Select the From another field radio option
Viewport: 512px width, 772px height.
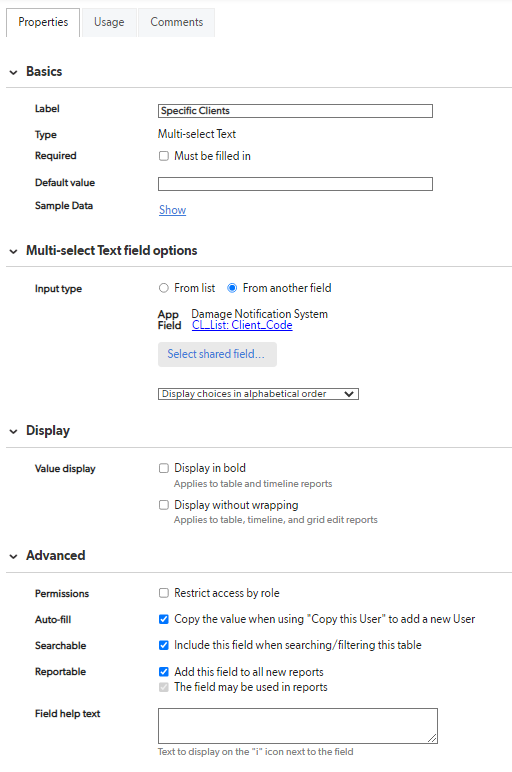point(232,288)
